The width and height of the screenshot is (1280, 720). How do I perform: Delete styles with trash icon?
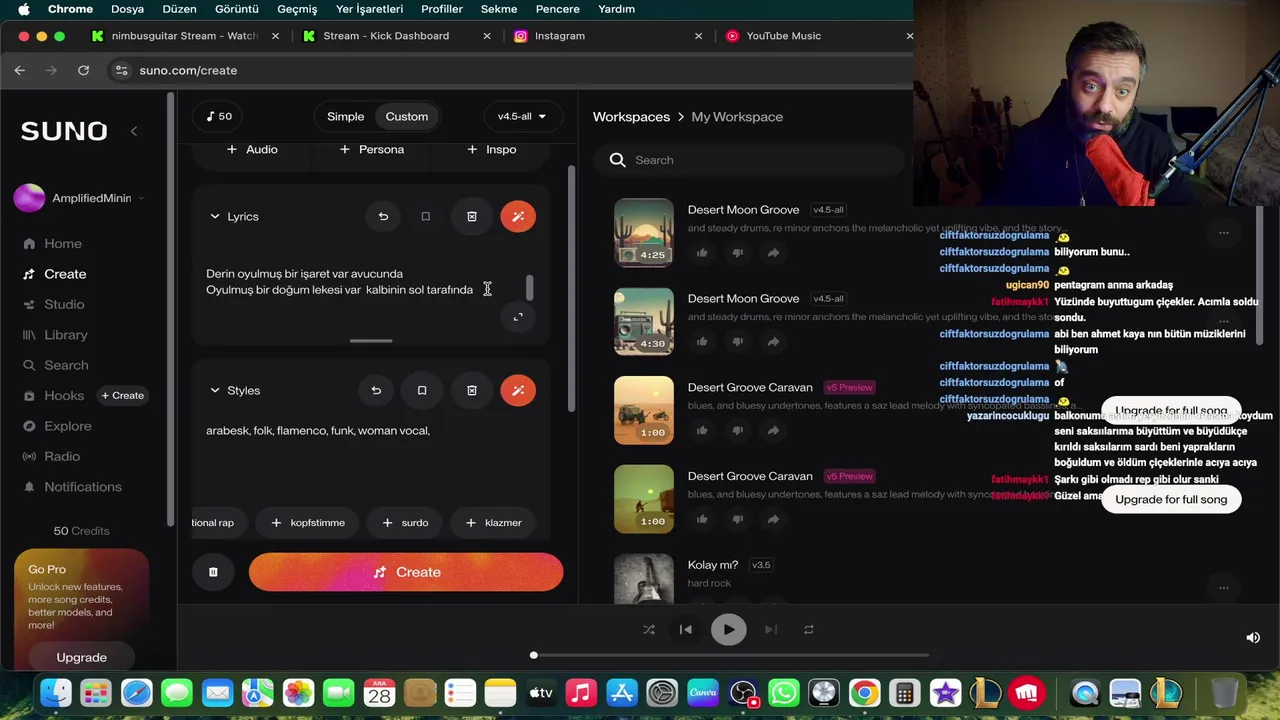[472, 390]
